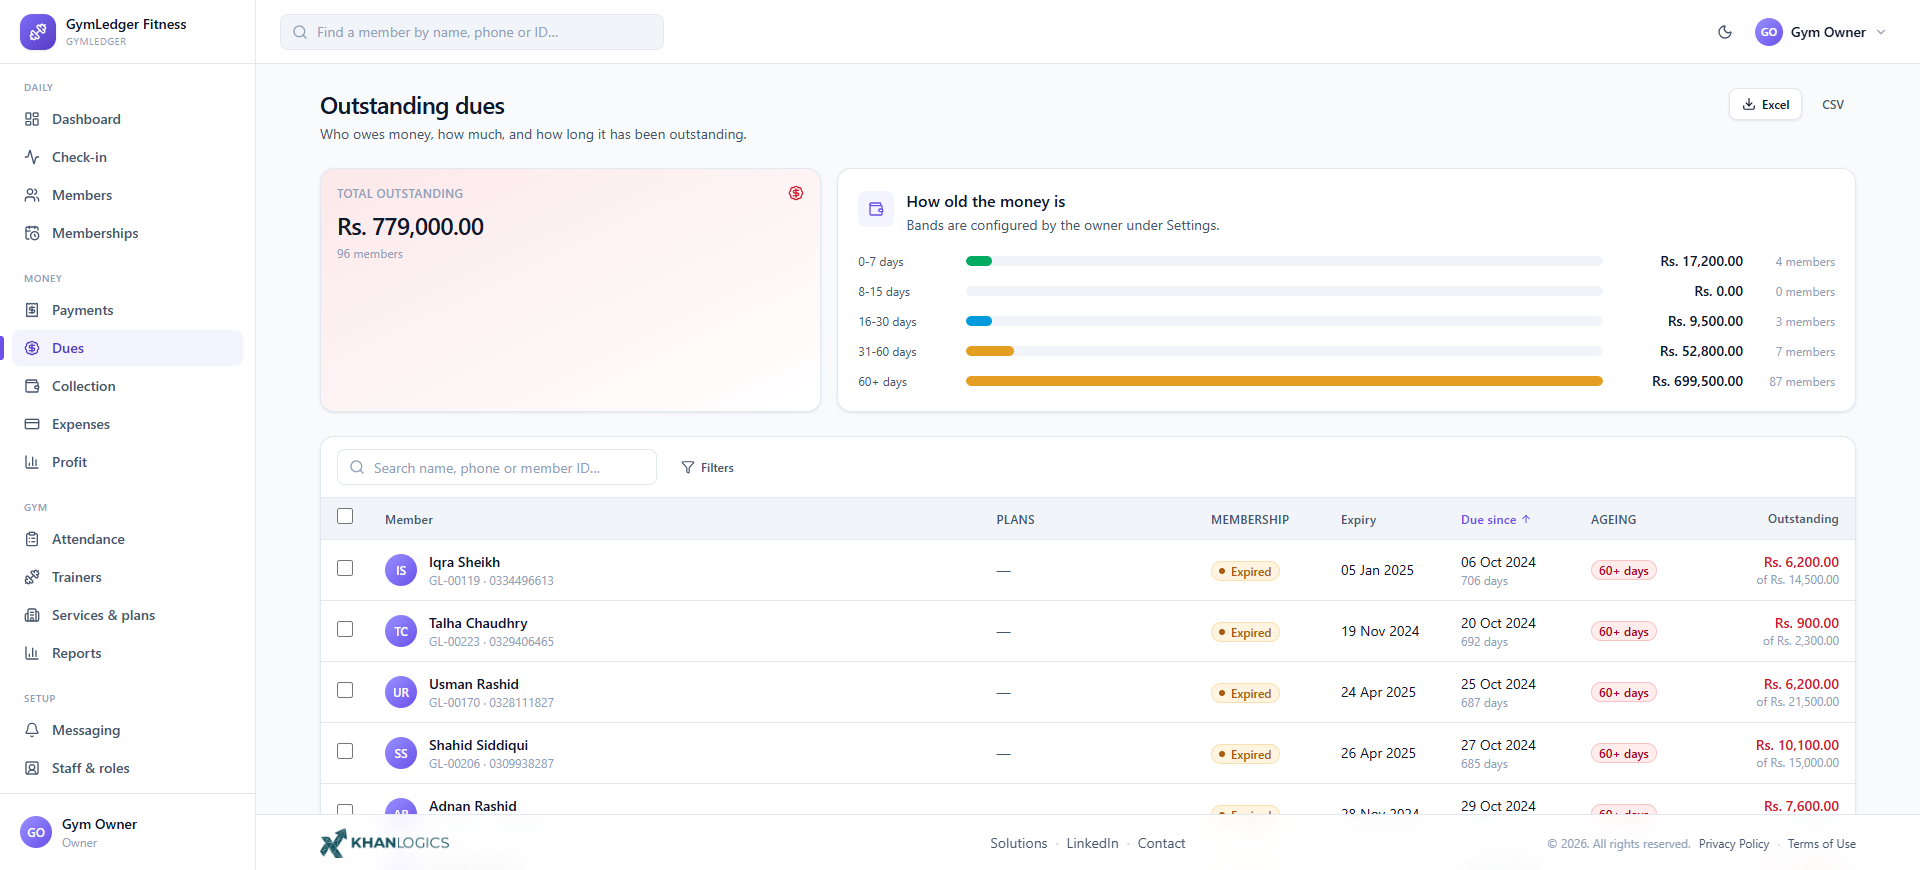The image size is (1920, 870).
Task: Open Dashboard from the sidebar
Action: [x=128, y=119]
